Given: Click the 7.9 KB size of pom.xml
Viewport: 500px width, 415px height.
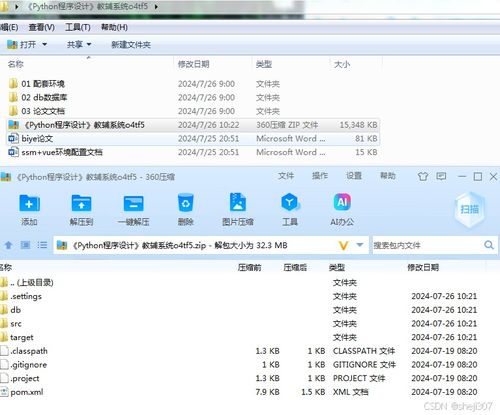Looking at the screenshot, I should point(267,392).
